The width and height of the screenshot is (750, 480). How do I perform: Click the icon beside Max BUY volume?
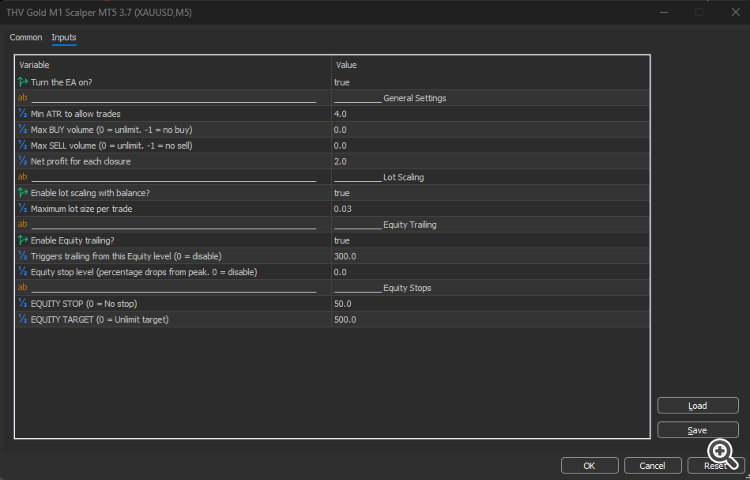23,130
